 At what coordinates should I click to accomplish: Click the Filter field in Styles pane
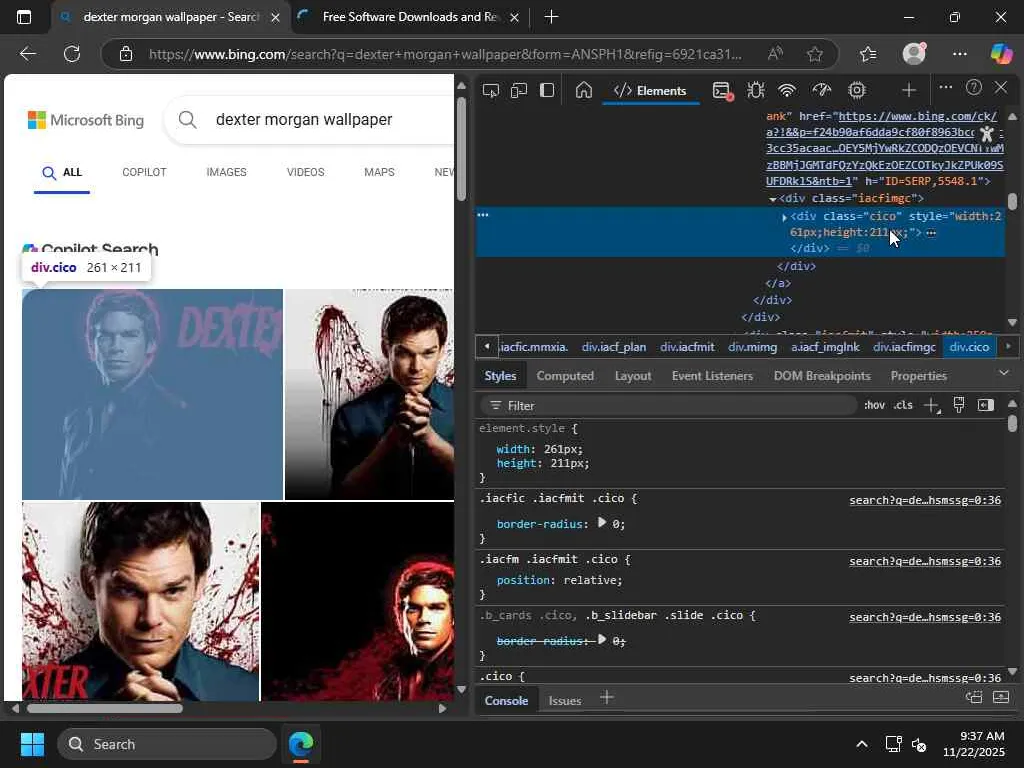[x=668, y=406]
